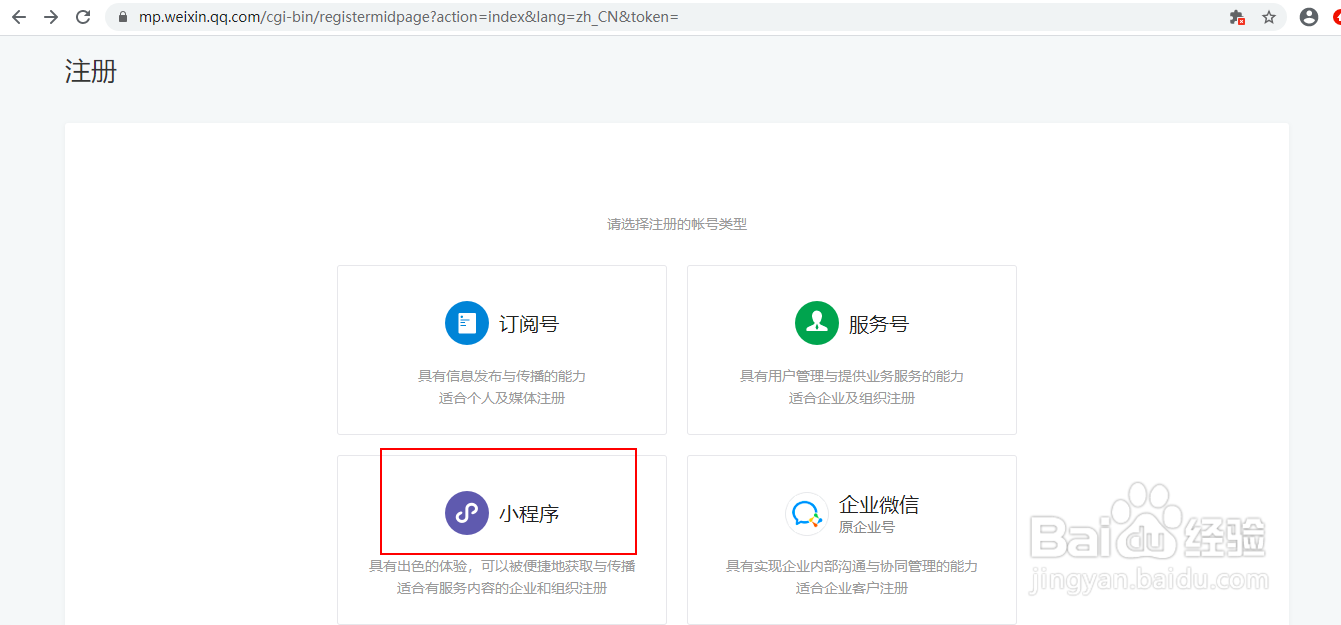This screenshot has height=625, width=1341.
Task: Open the extensions puzzle icon
Action: 1237,17
